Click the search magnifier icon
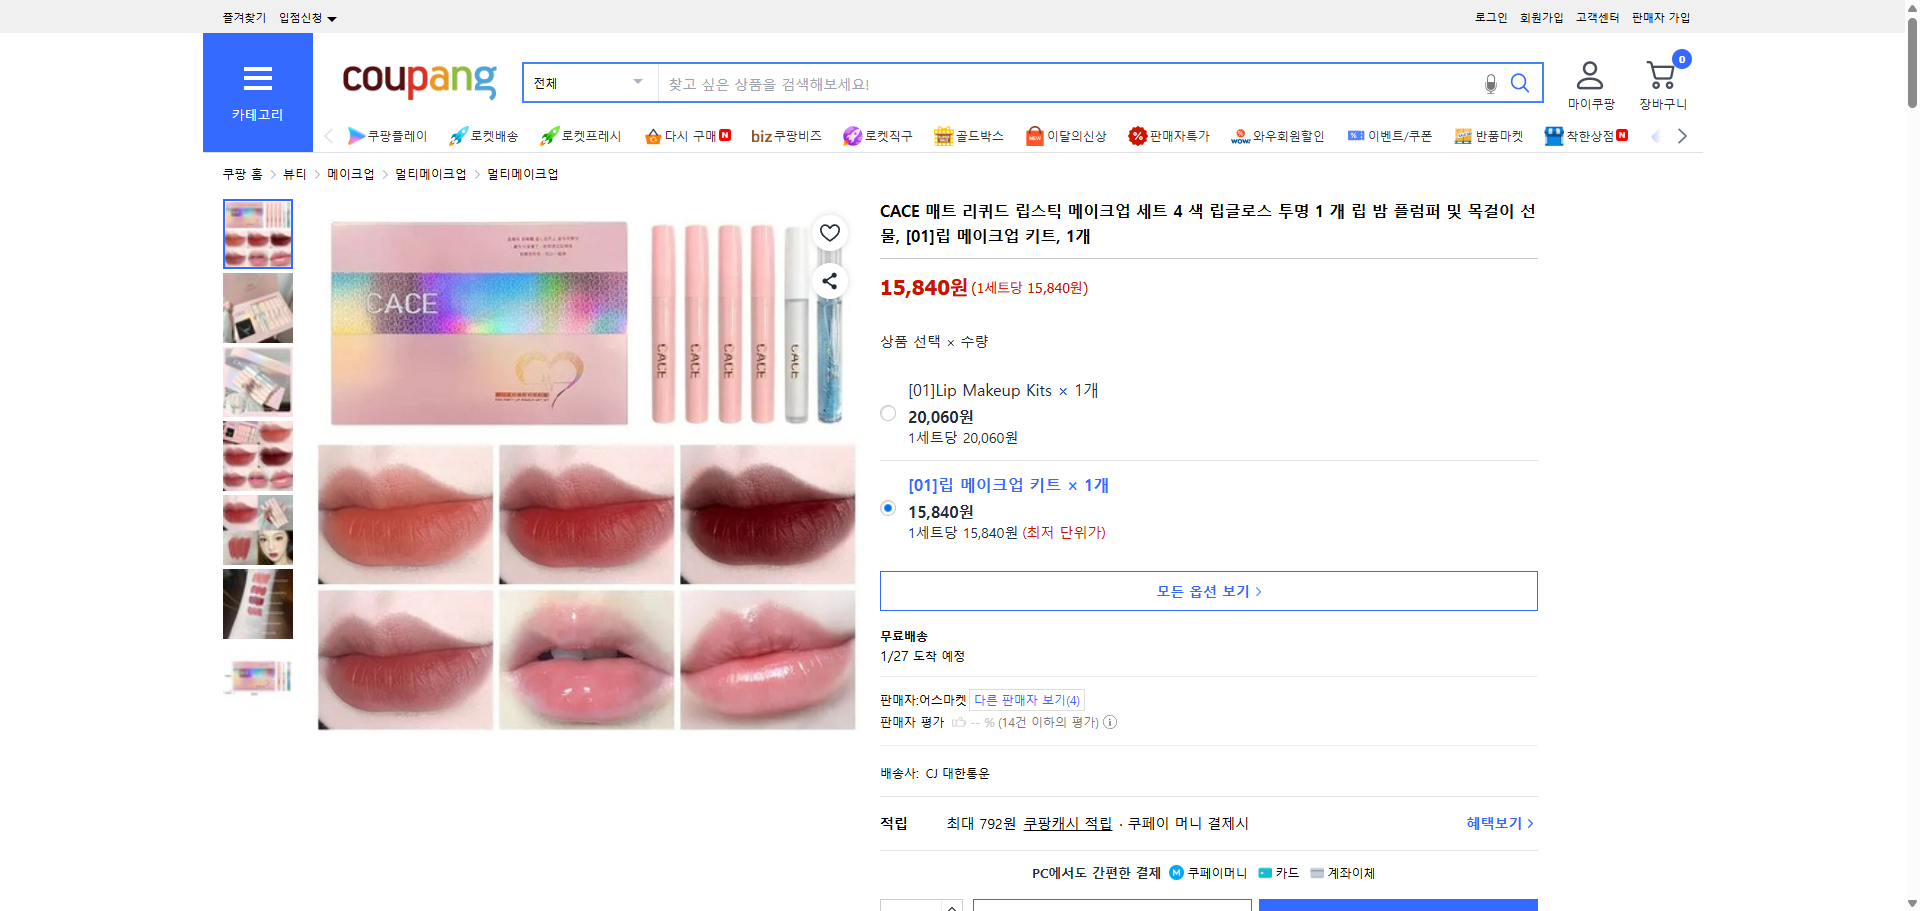The image size is (1920, 911). 1520,83
